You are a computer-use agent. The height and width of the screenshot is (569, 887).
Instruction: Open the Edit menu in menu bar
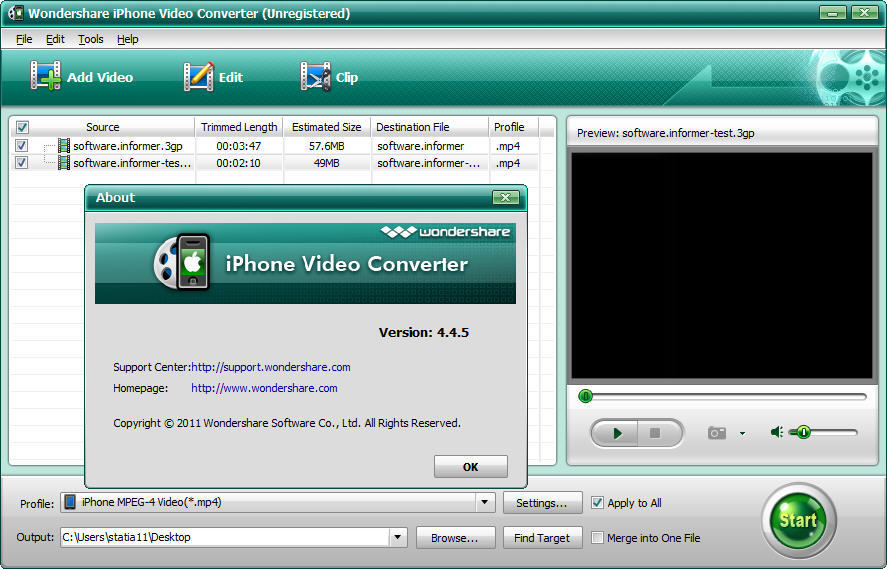coord(55,39)
